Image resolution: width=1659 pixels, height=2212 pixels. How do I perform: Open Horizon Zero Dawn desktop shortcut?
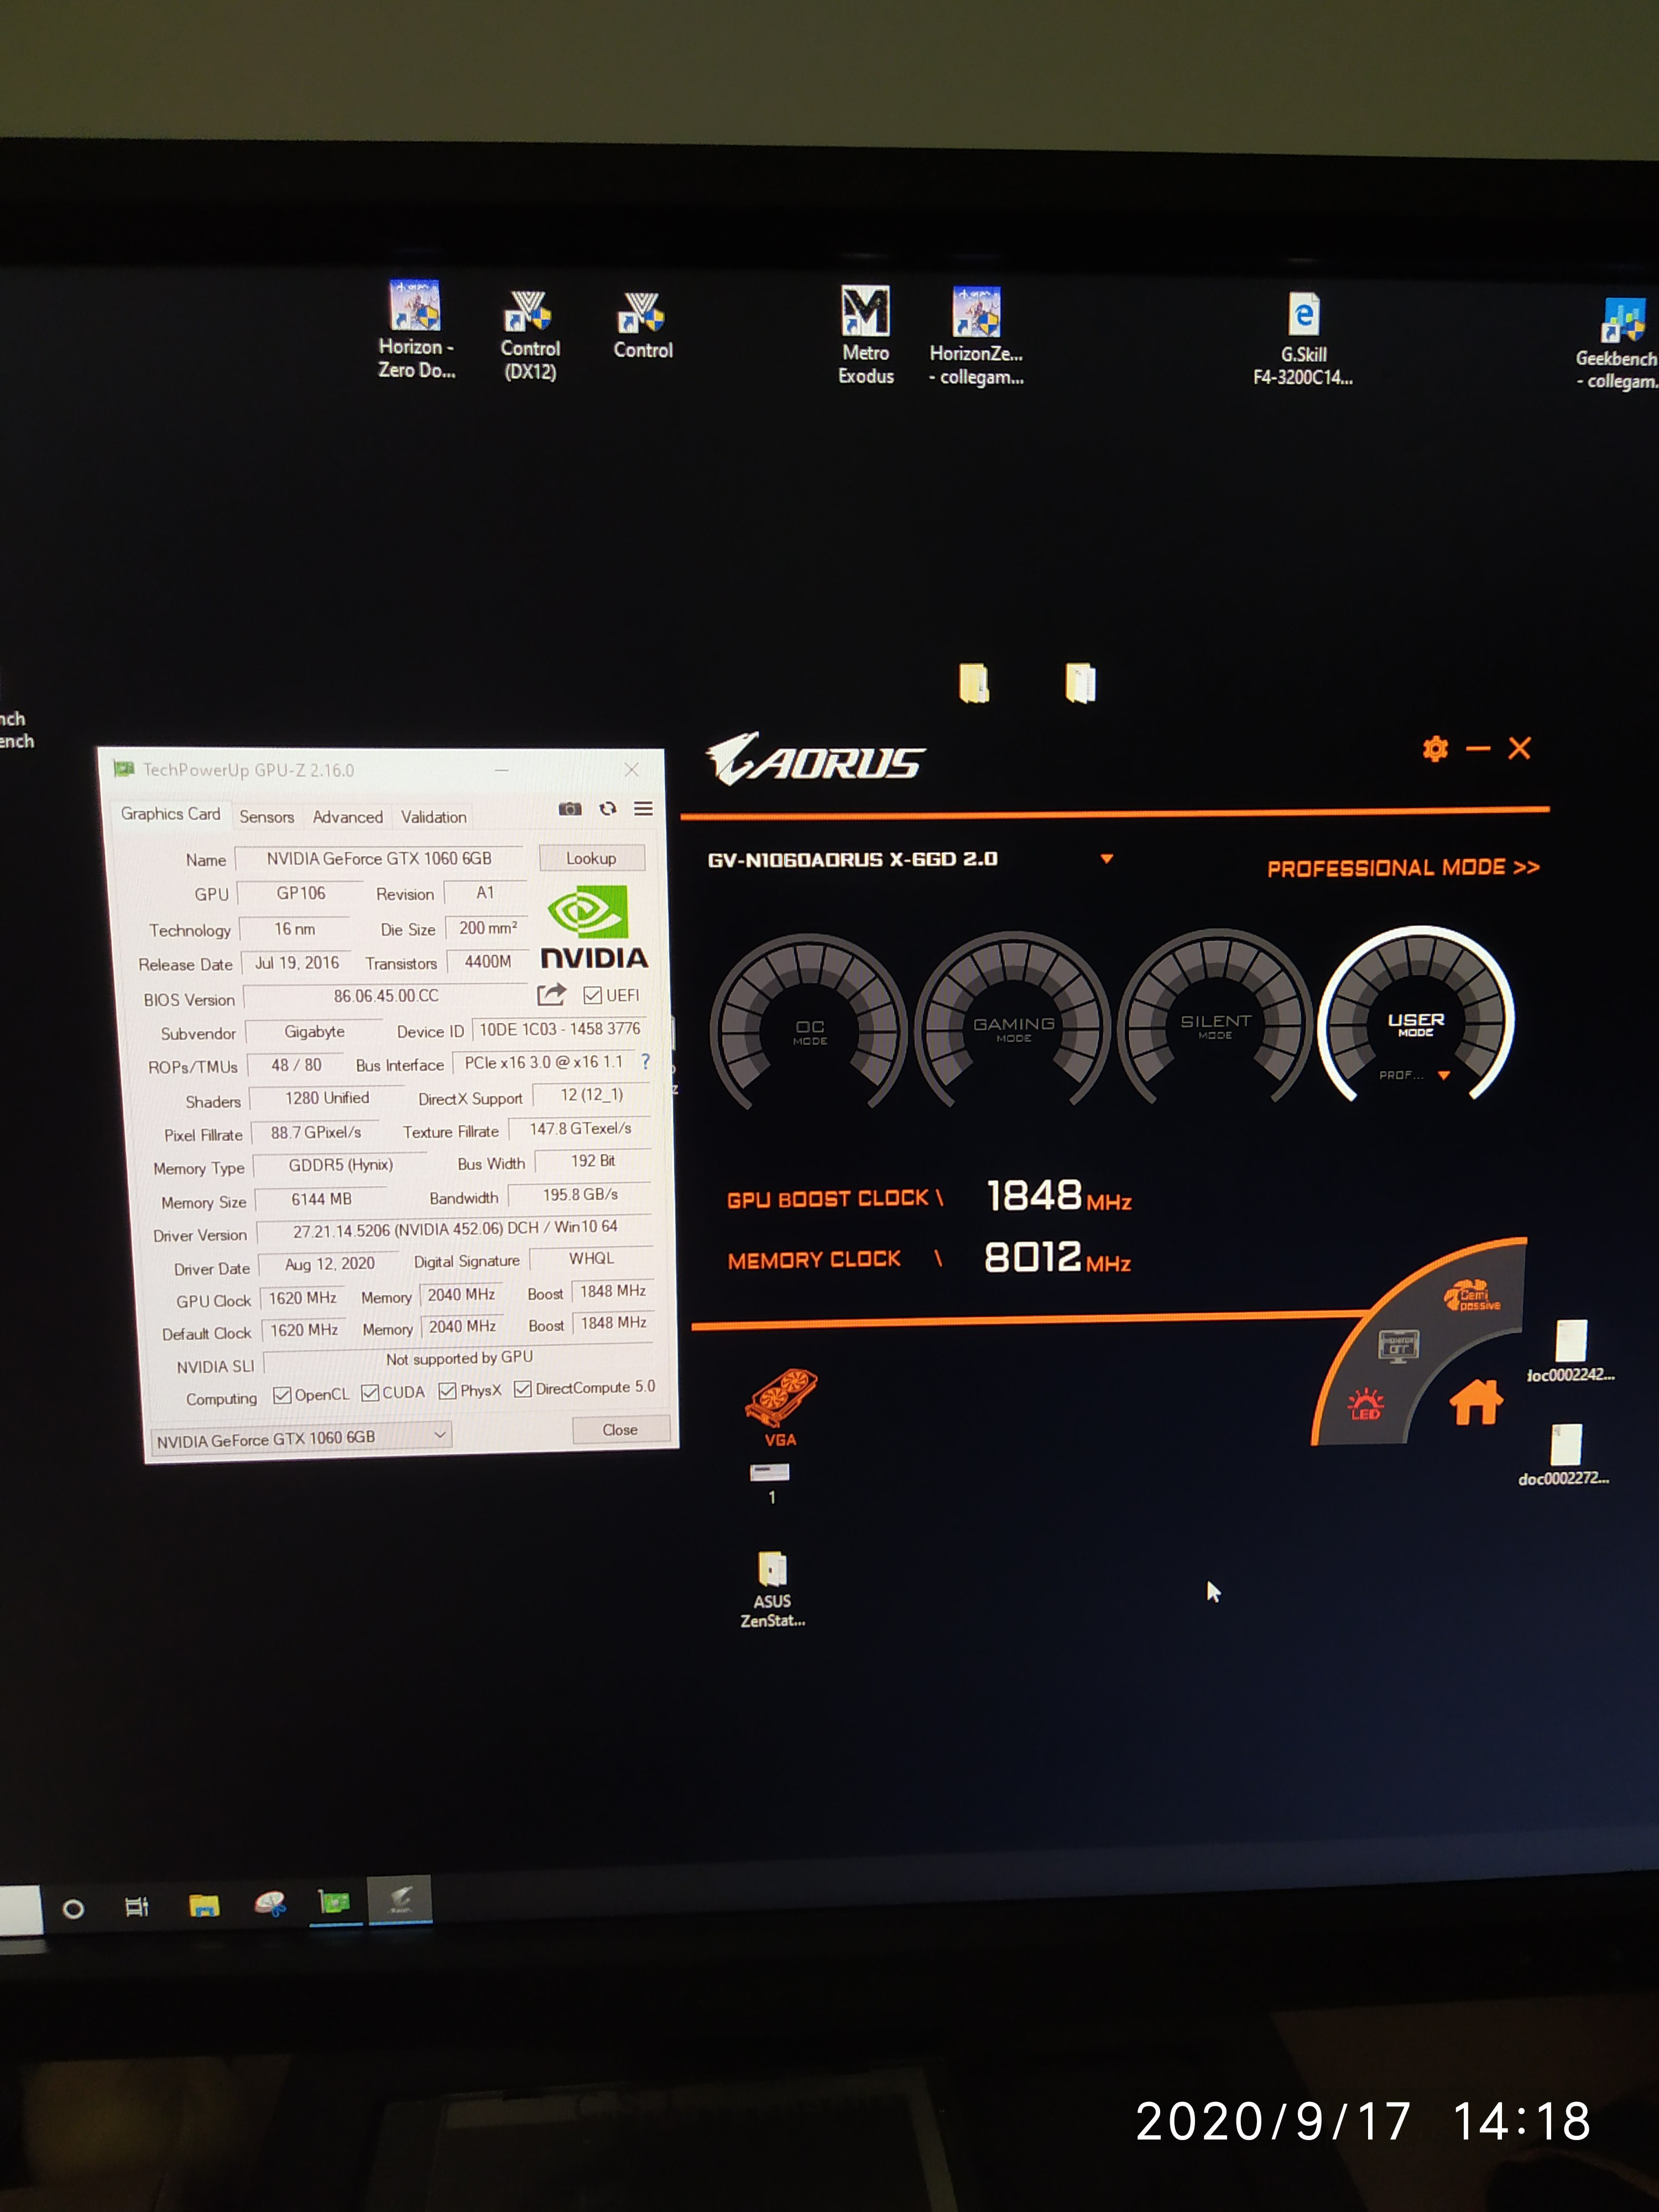pos(416,330)
